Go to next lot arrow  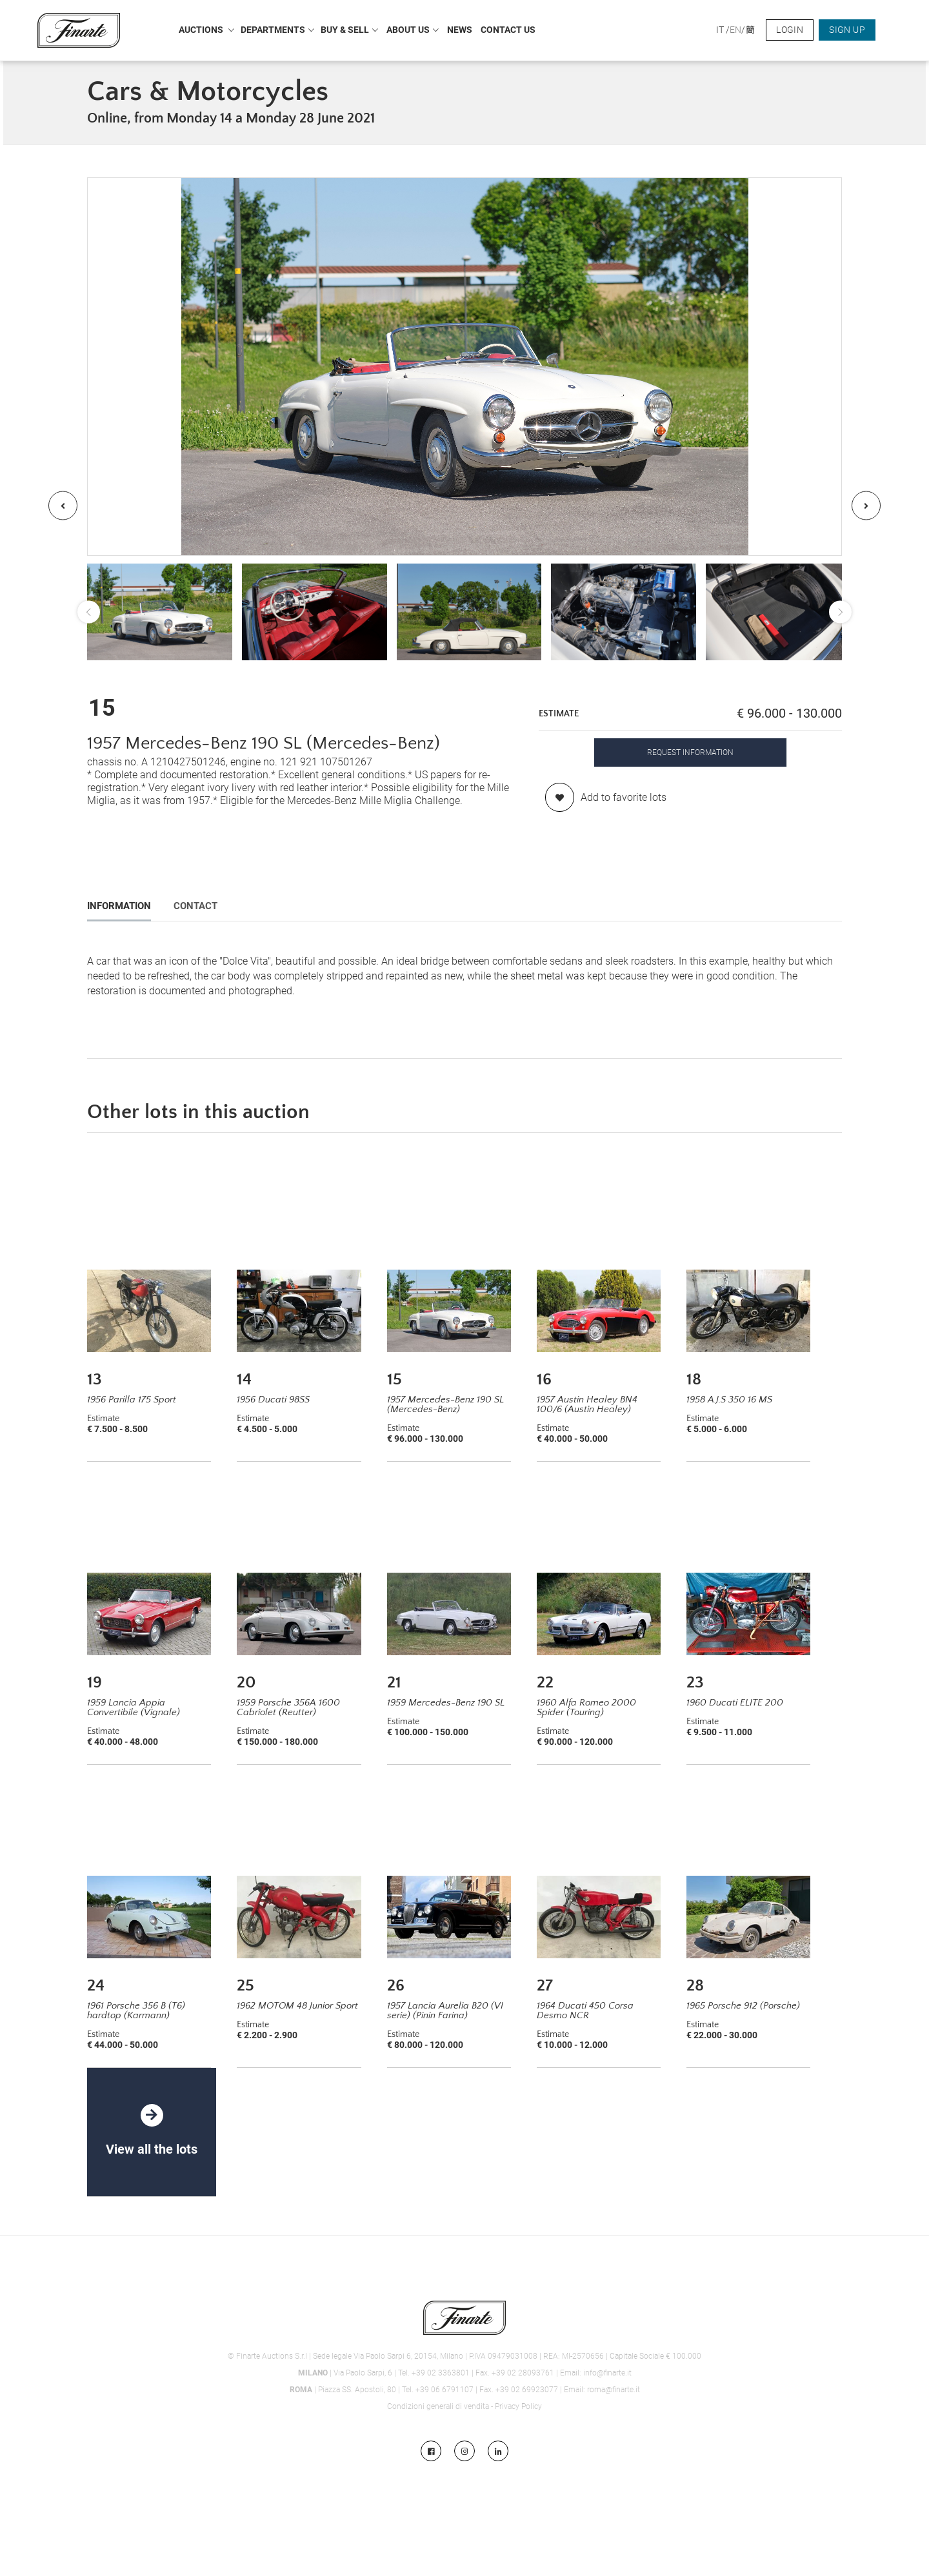click(866, 505)
